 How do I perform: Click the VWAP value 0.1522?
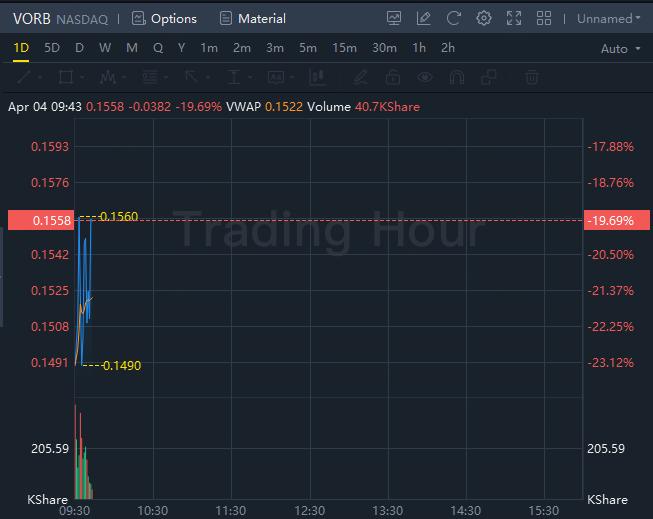(284, 107)
